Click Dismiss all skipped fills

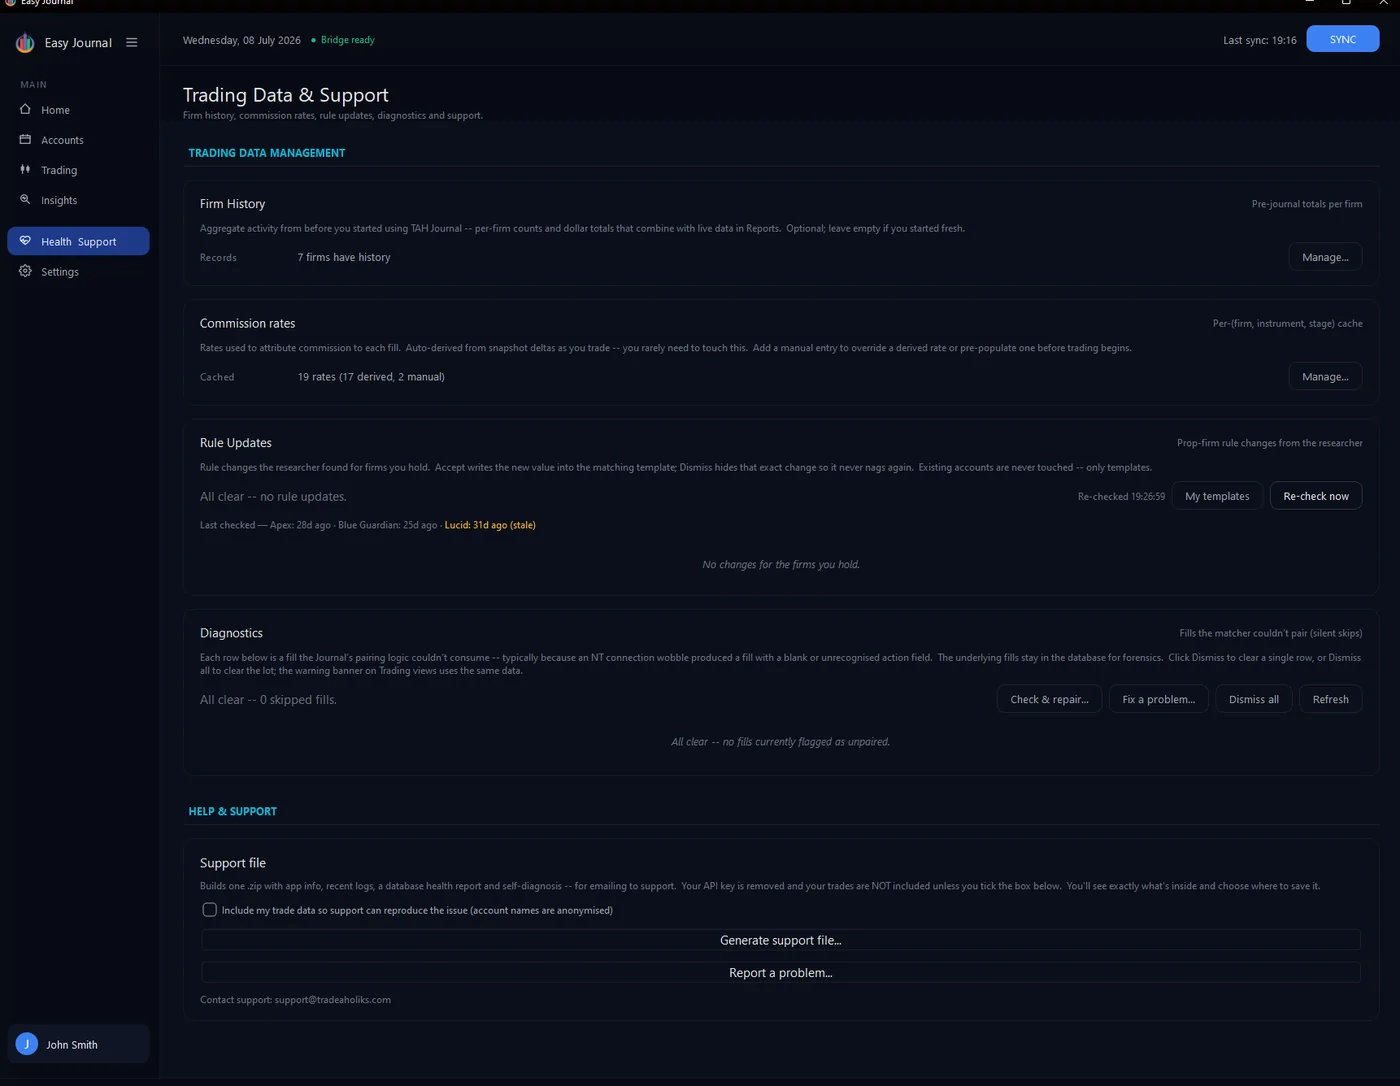pos(1253,699)
